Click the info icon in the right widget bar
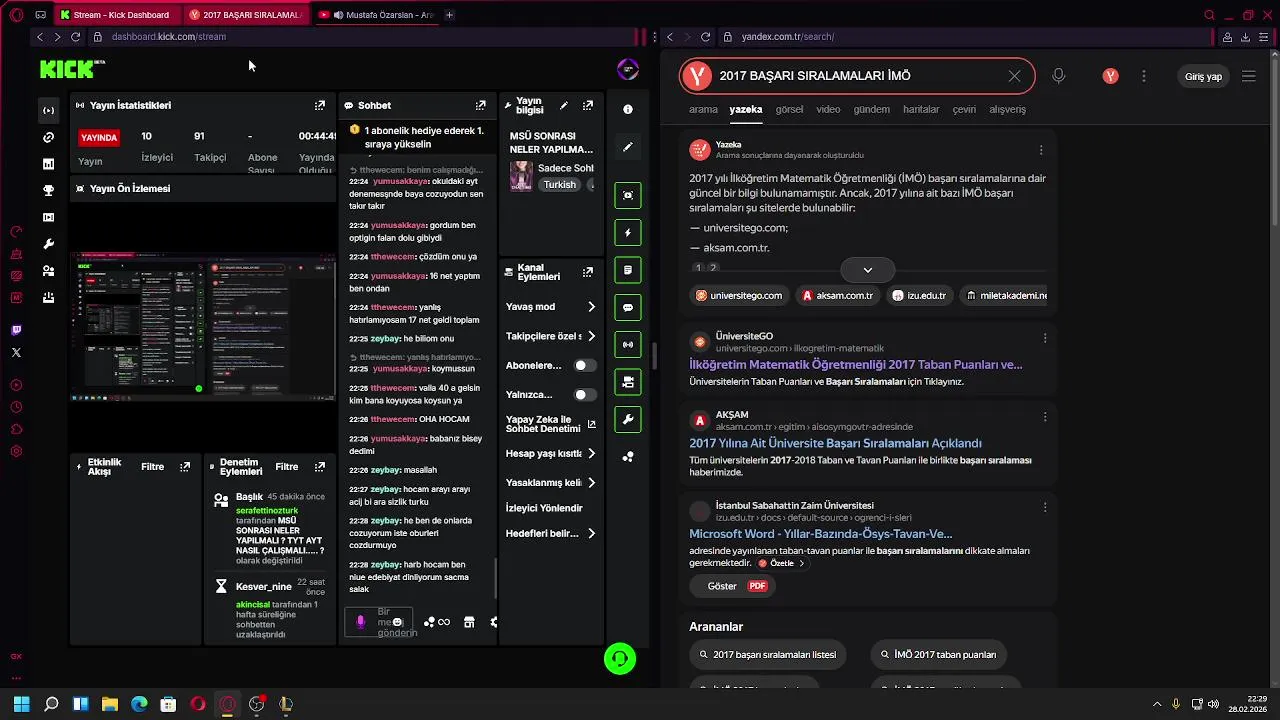The image size is (1280, 720). [628, 109]
